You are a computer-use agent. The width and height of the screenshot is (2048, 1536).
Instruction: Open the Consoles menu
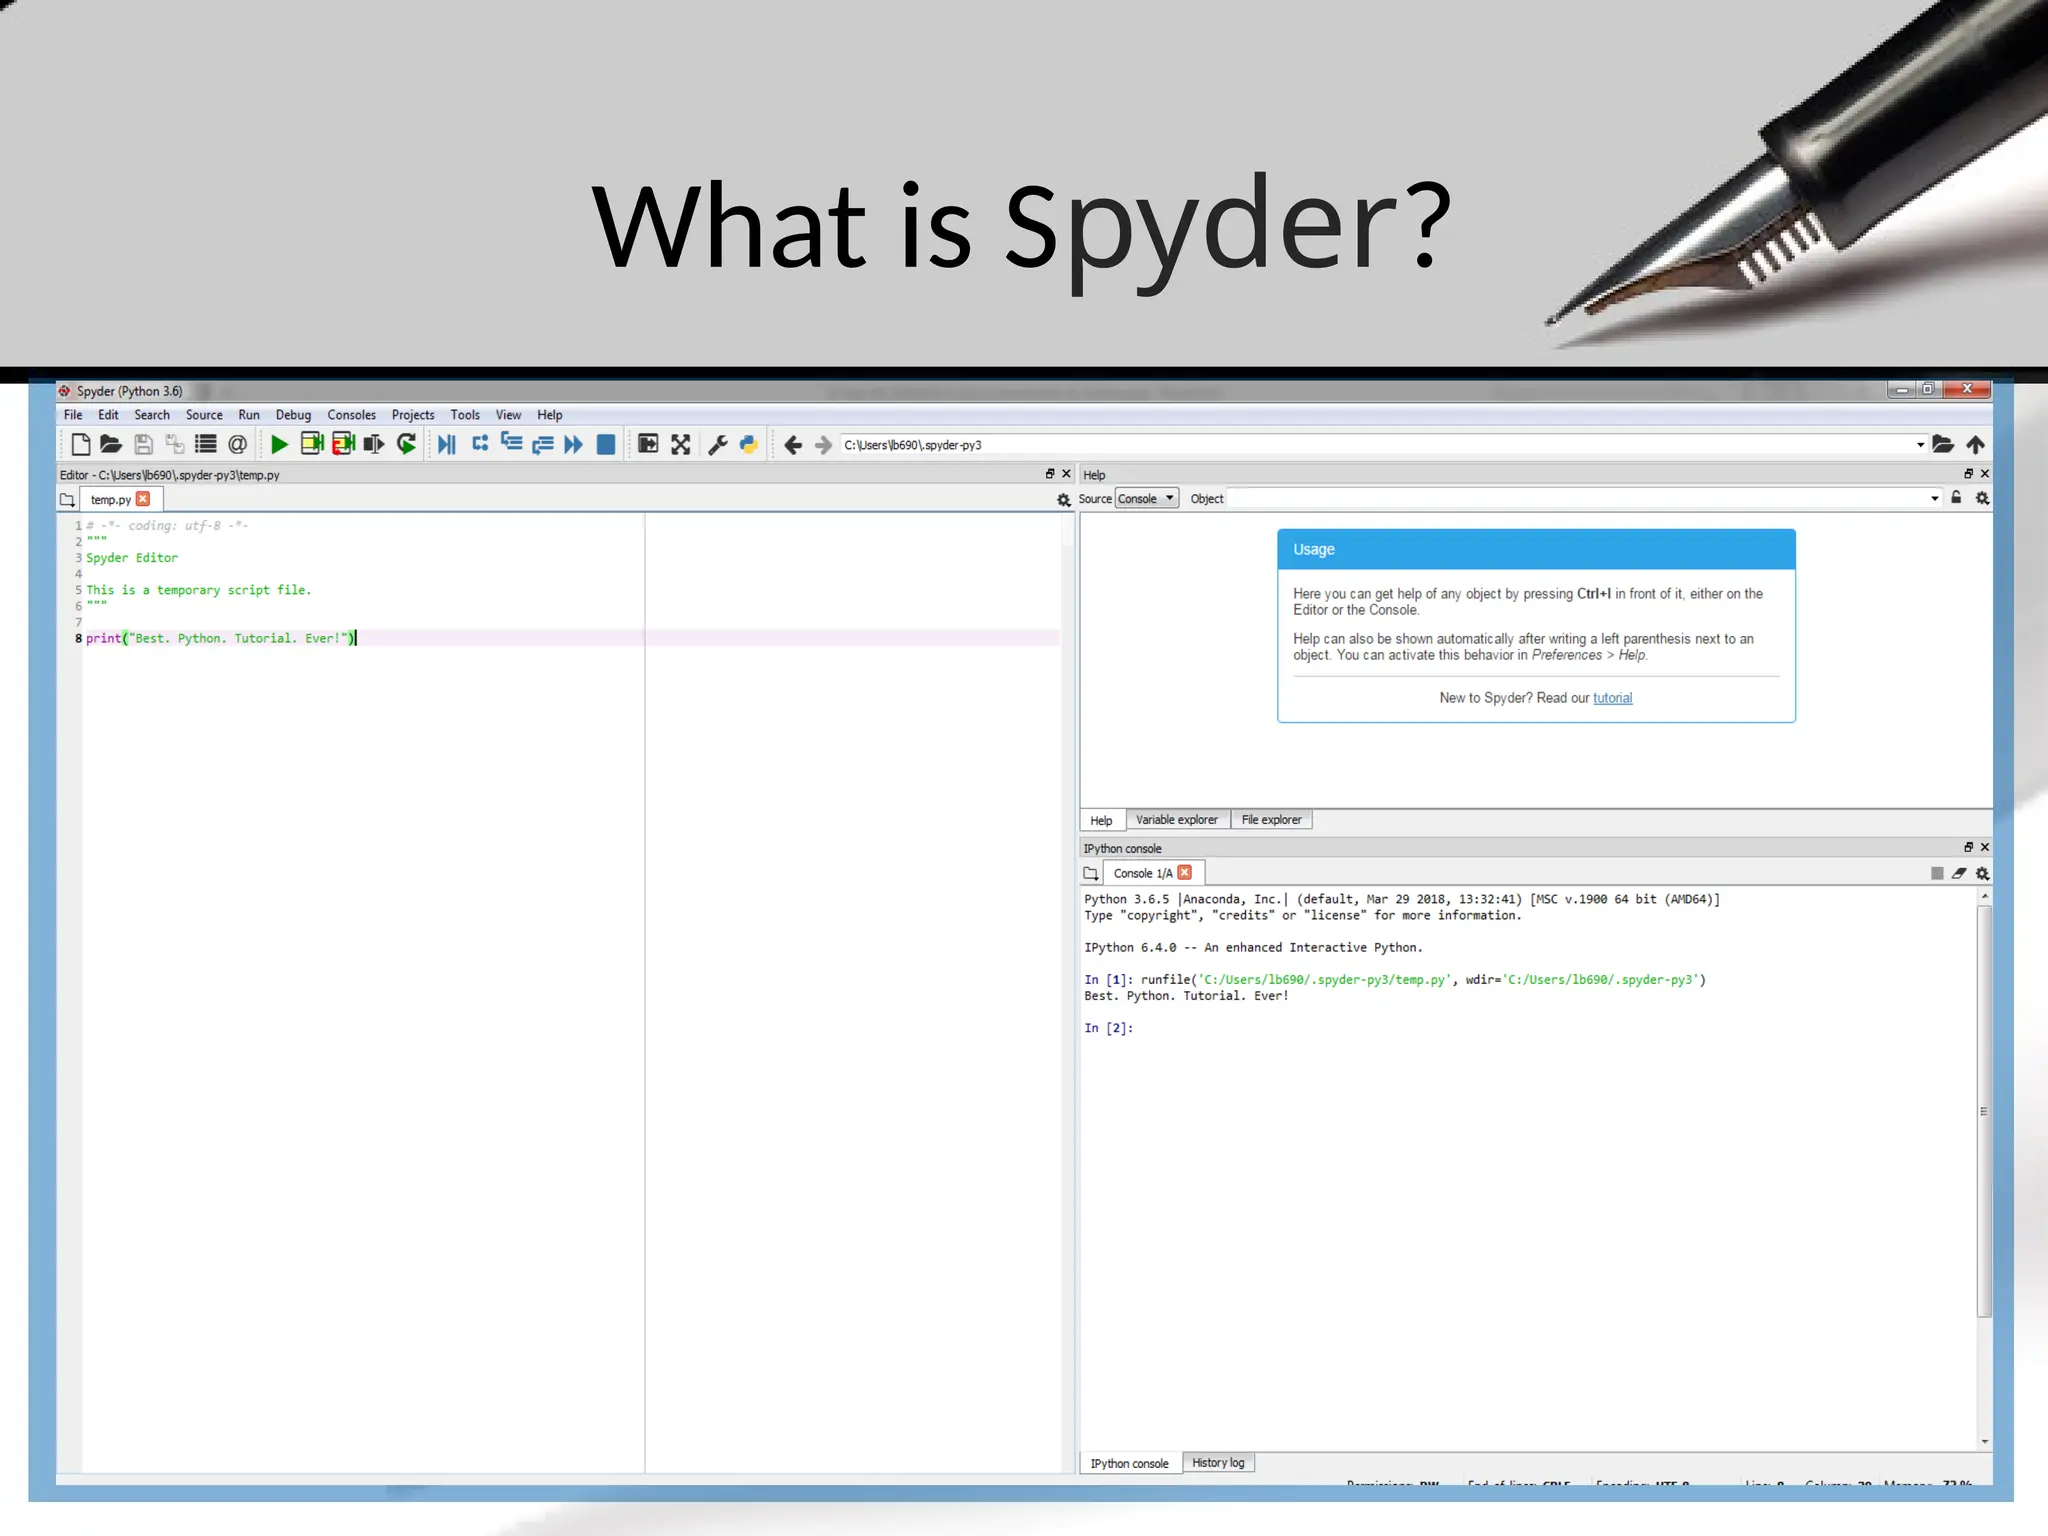[x=351, y=415]
